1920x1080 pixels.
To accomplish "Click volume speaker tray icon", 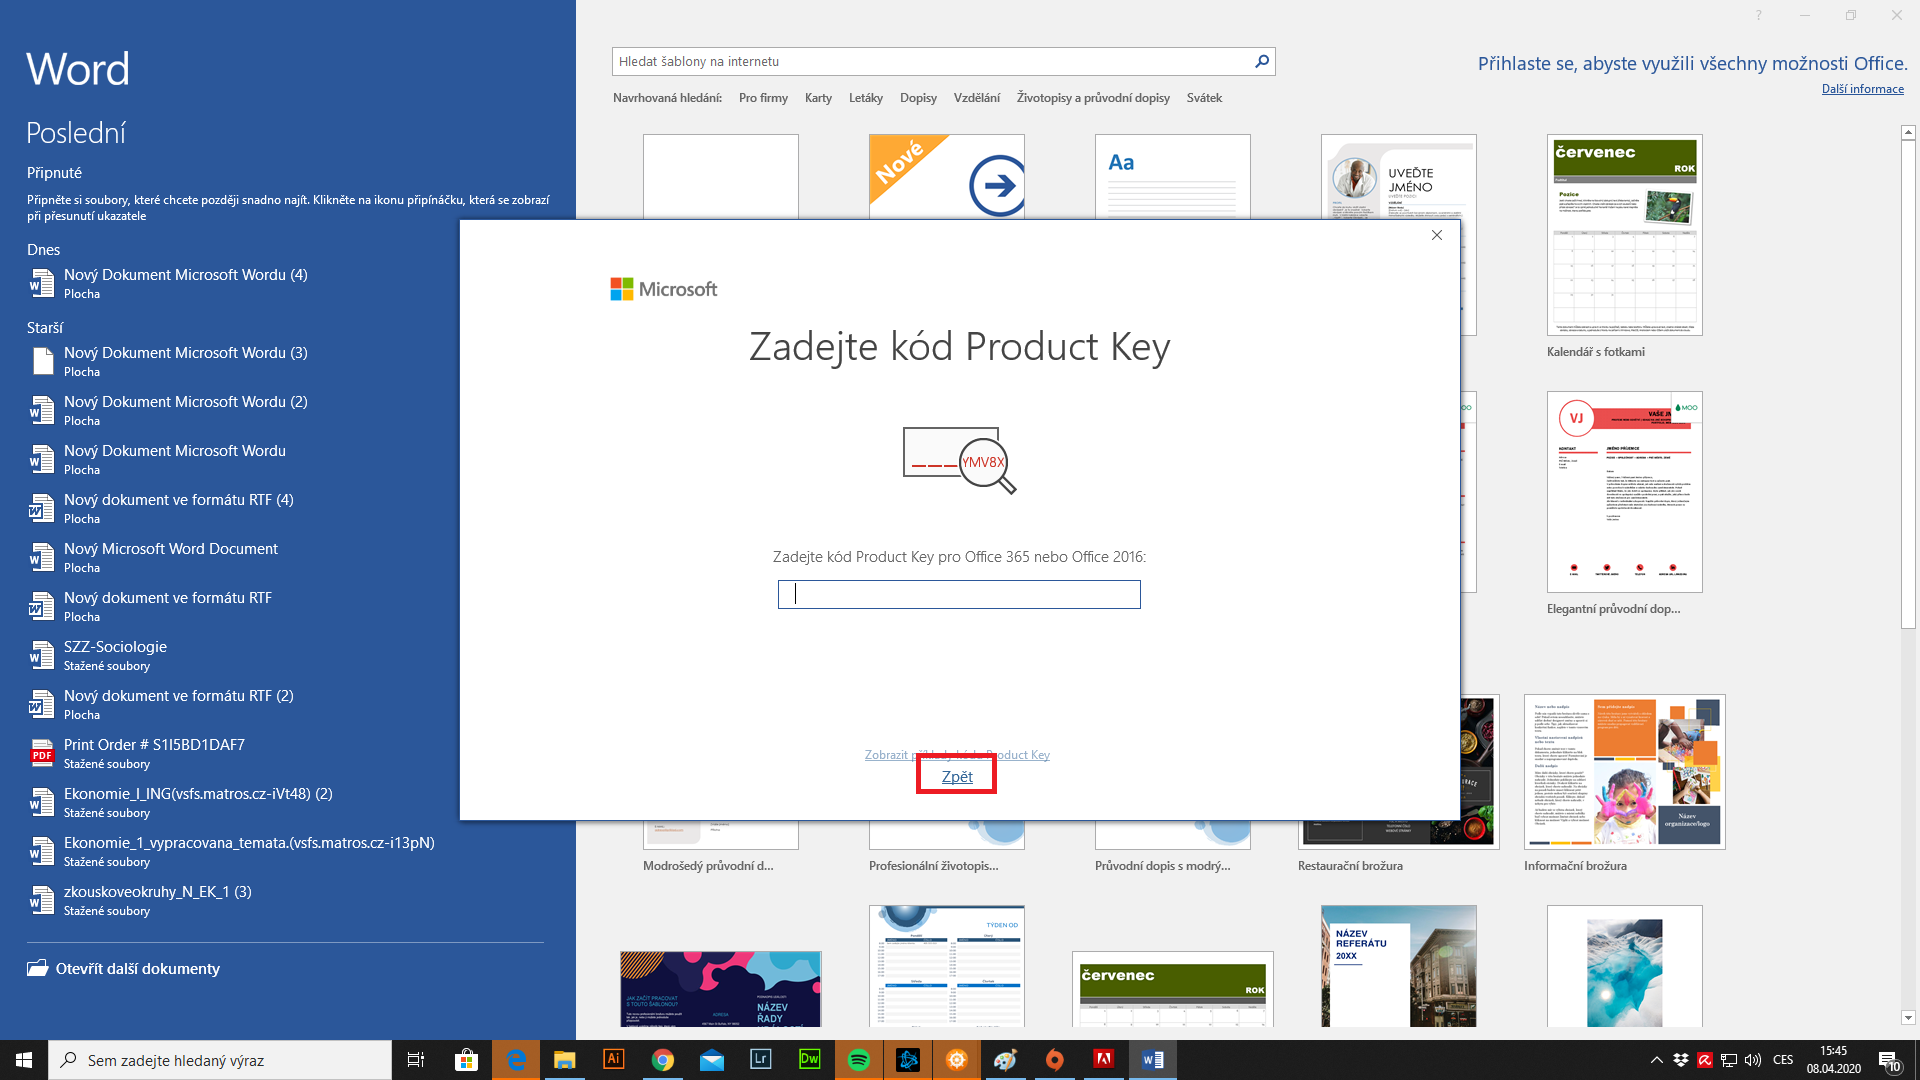I will [1753, 1060].
